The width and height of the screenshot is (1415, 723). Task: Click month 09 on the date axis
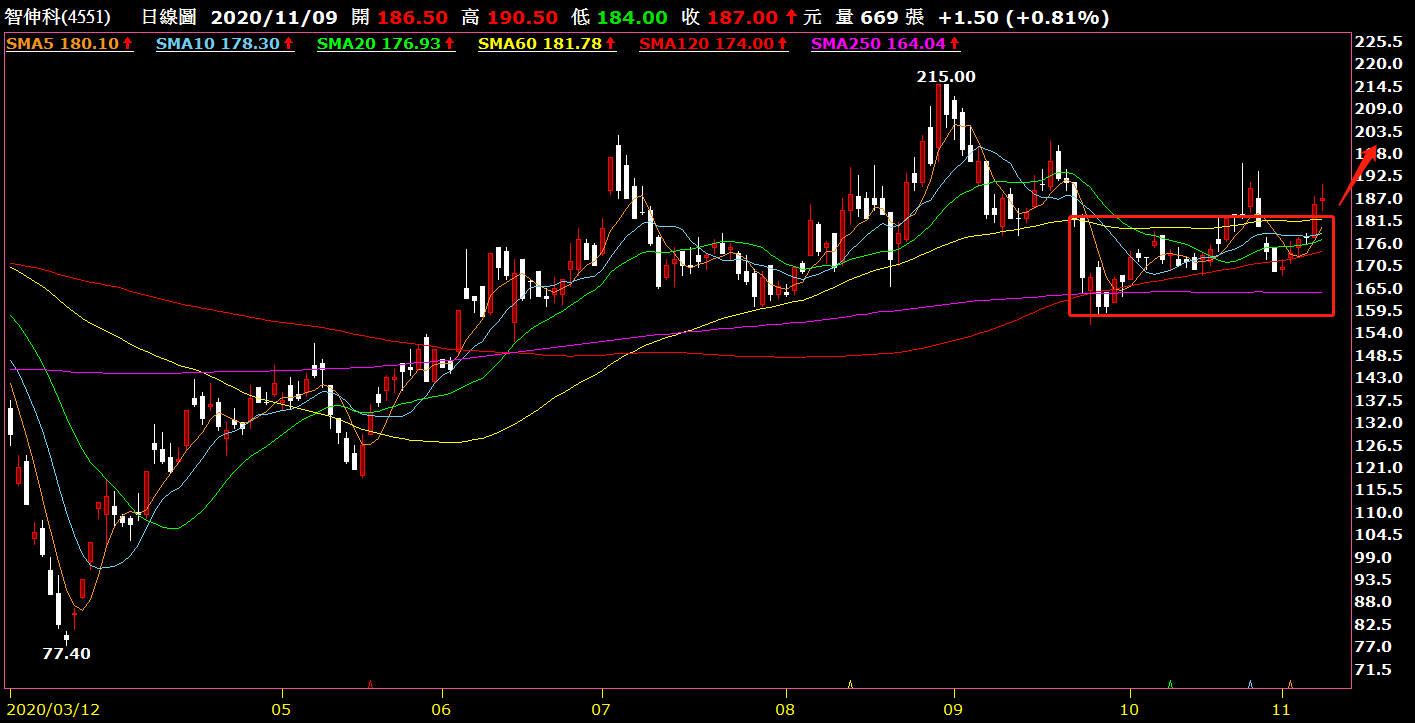click(x=955, y=706)
